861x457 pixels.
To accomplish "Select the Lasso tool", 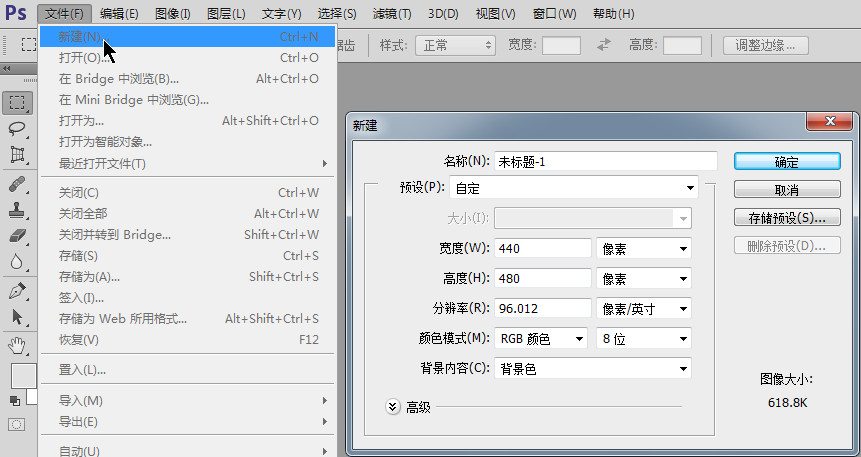I will point(17,129).
